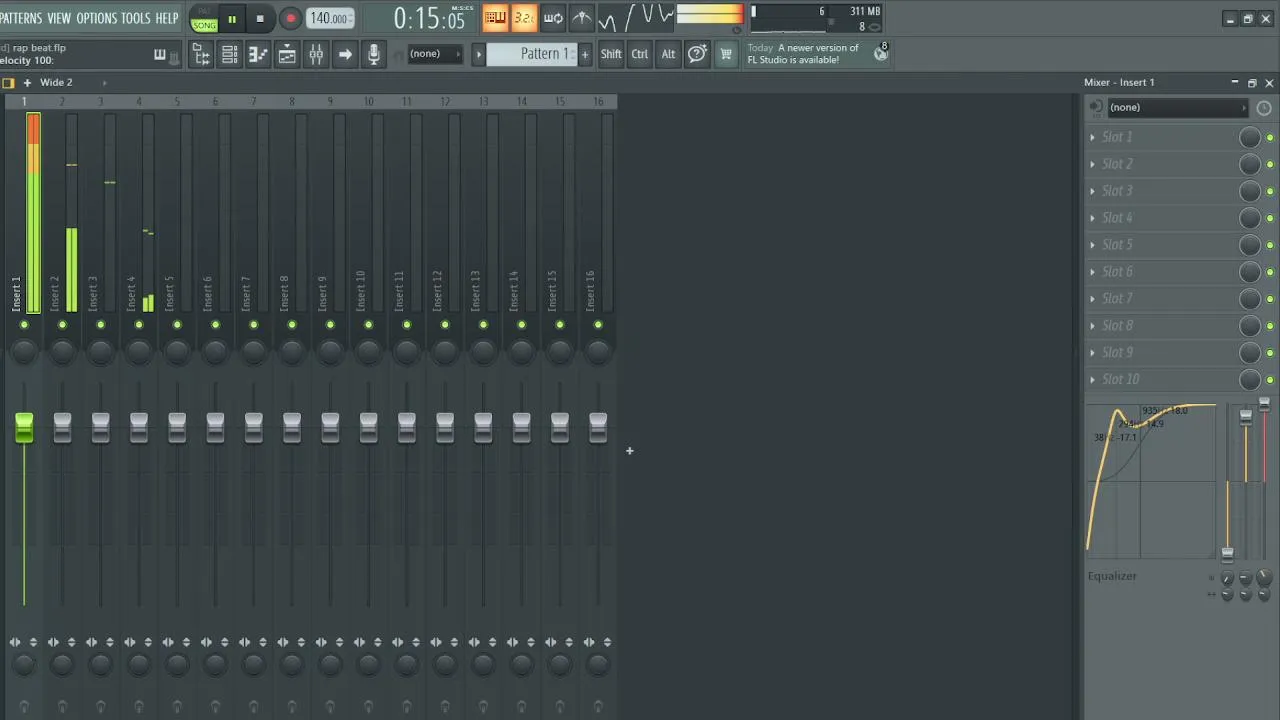This screenshot has width=1280, height=720.
Task: Click the Alt button
Action: (x=668, y=54)
